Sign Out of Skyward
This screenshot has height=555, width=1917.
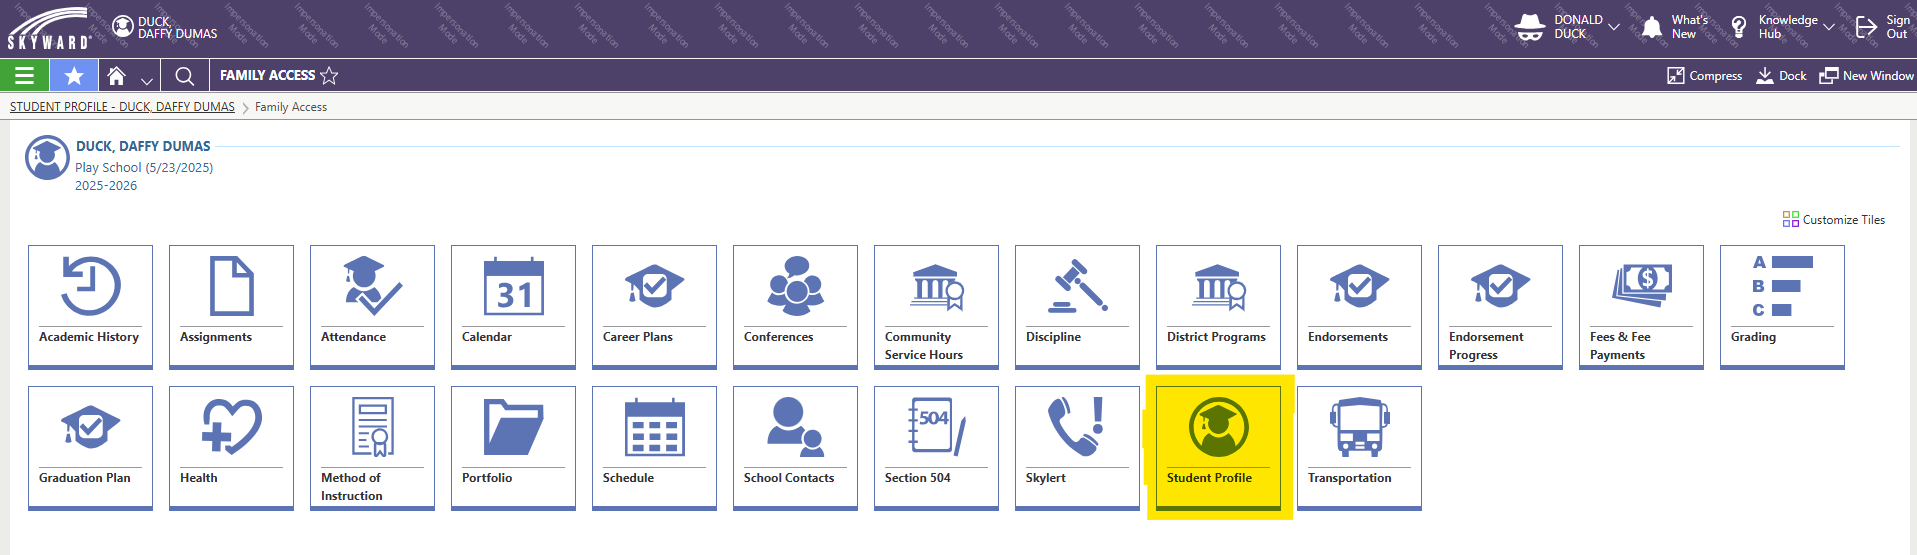(1882, 27)
